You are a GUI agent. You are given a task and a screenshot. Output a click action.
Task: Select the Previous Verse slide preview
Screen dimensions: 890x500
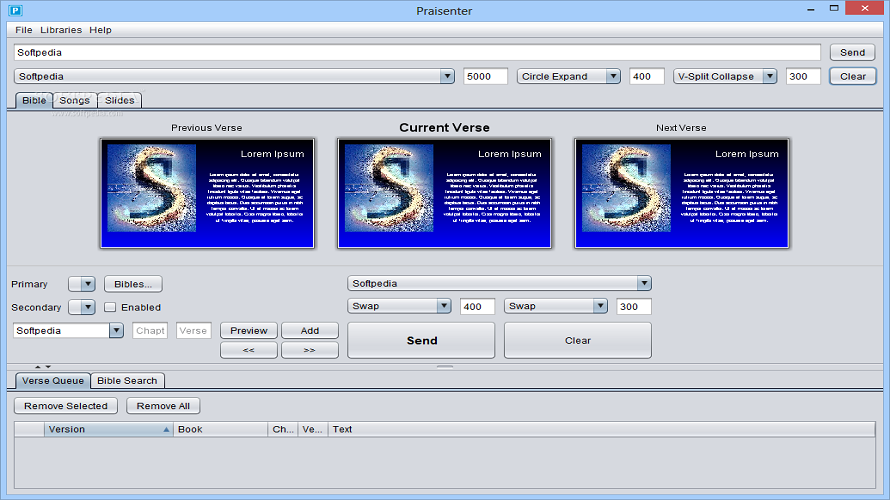click(207, 193)
